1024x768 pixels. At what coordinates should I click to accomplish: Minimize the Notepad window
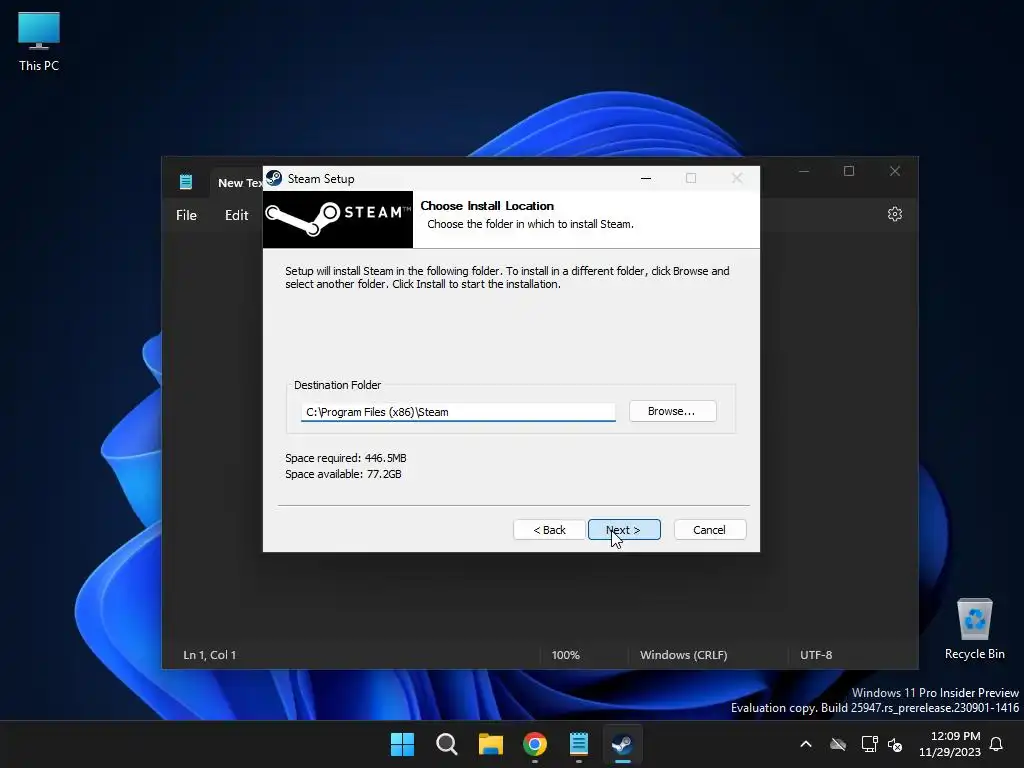click(x=804, y=171)
